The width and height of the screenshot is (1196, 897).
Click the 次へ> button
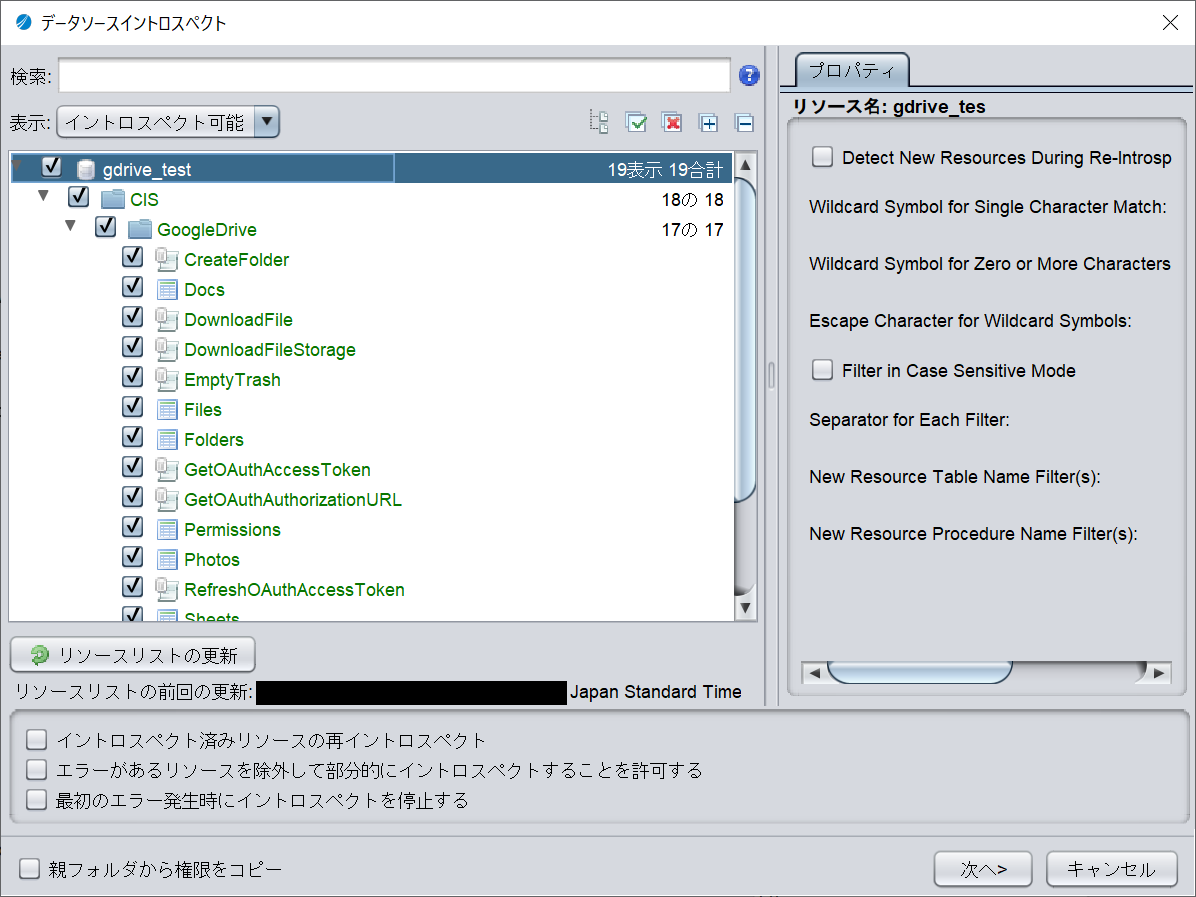[983, 869]
